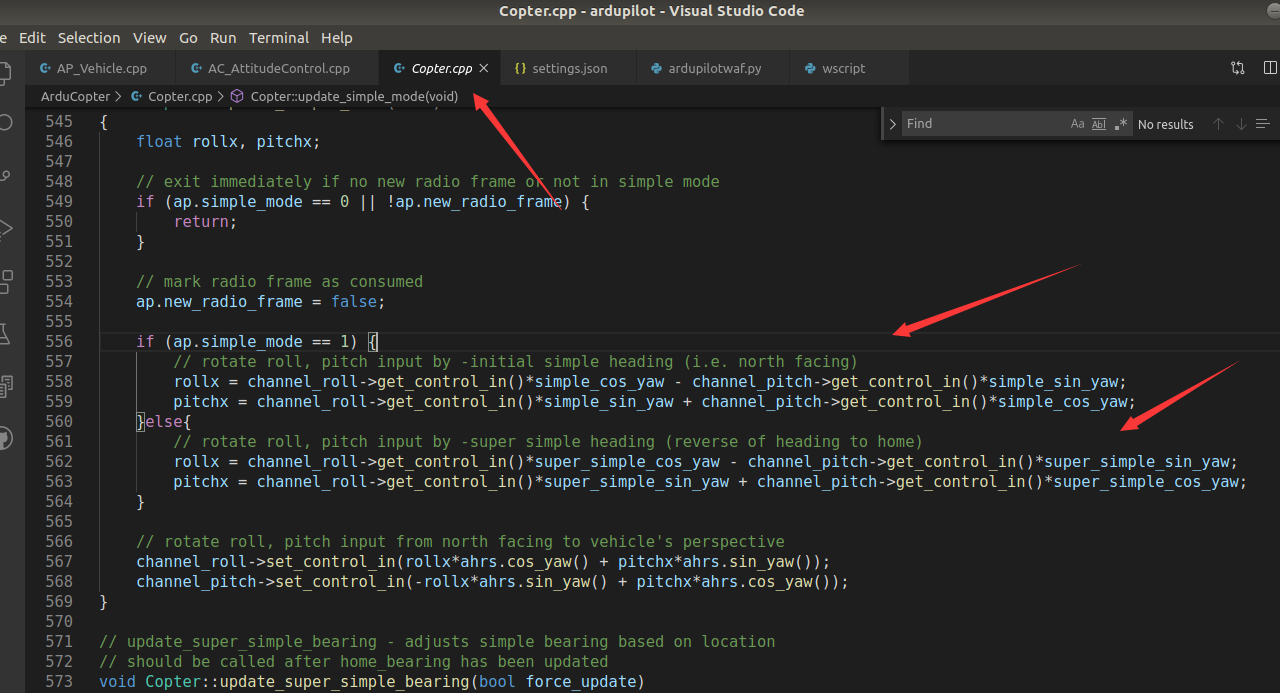Open the Search view in activity bar

[4, 124]
